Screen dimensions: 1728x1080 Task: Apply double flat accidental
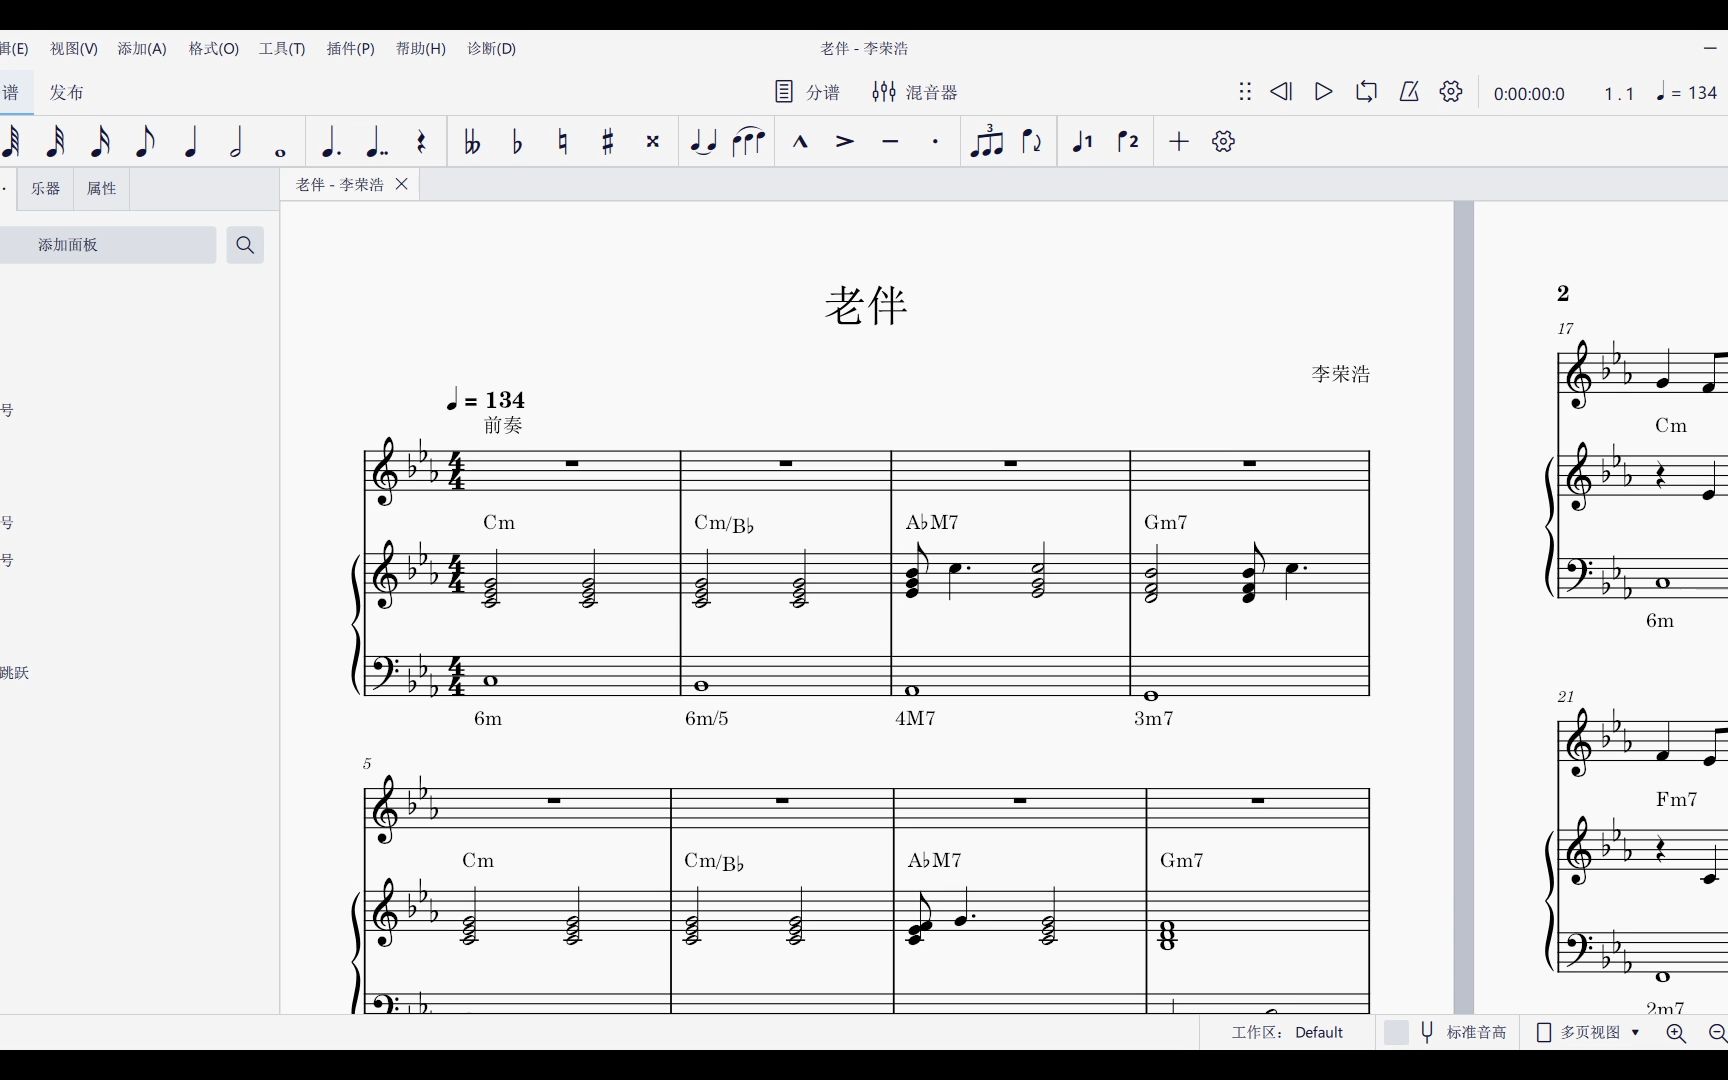(472, 142)
